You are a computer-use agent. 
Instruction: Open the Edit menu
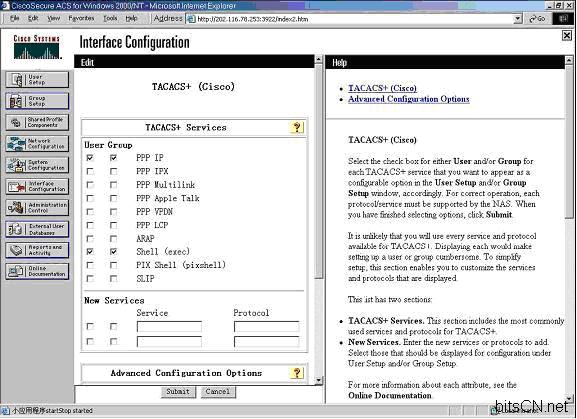33,18
